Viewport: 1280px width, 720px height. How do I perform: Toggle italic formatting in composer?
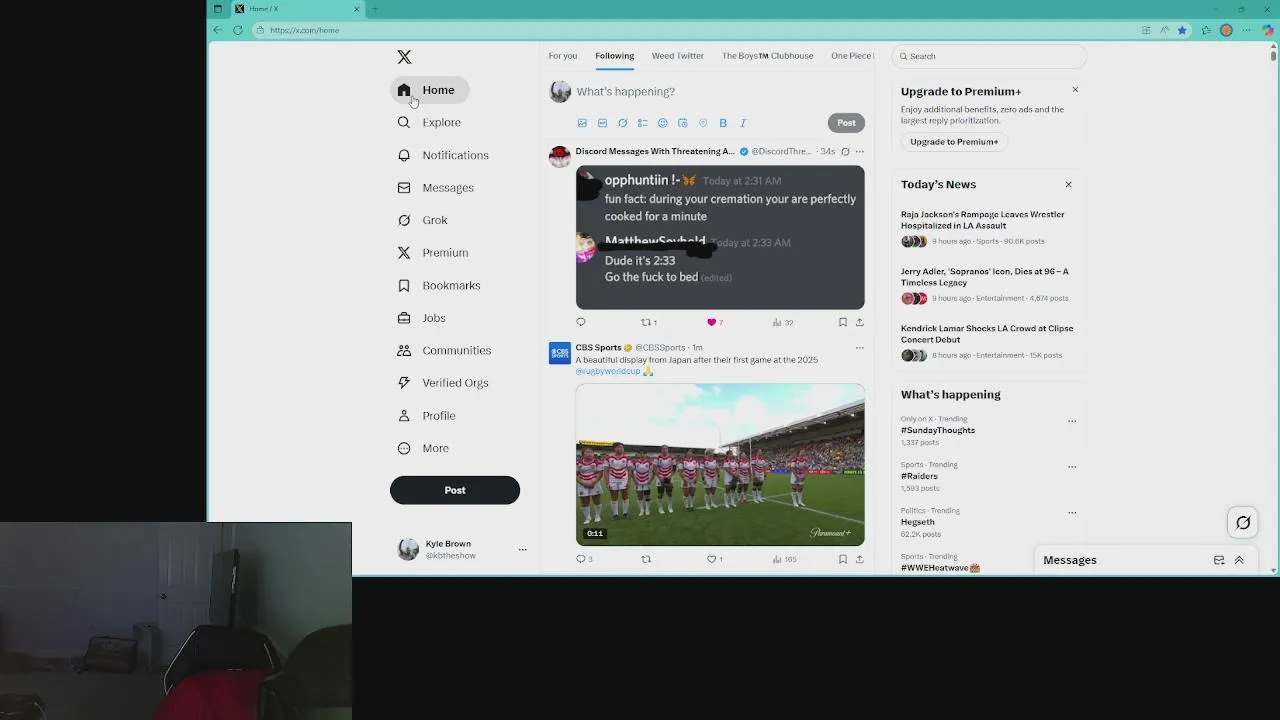click(x=743, y=123)
